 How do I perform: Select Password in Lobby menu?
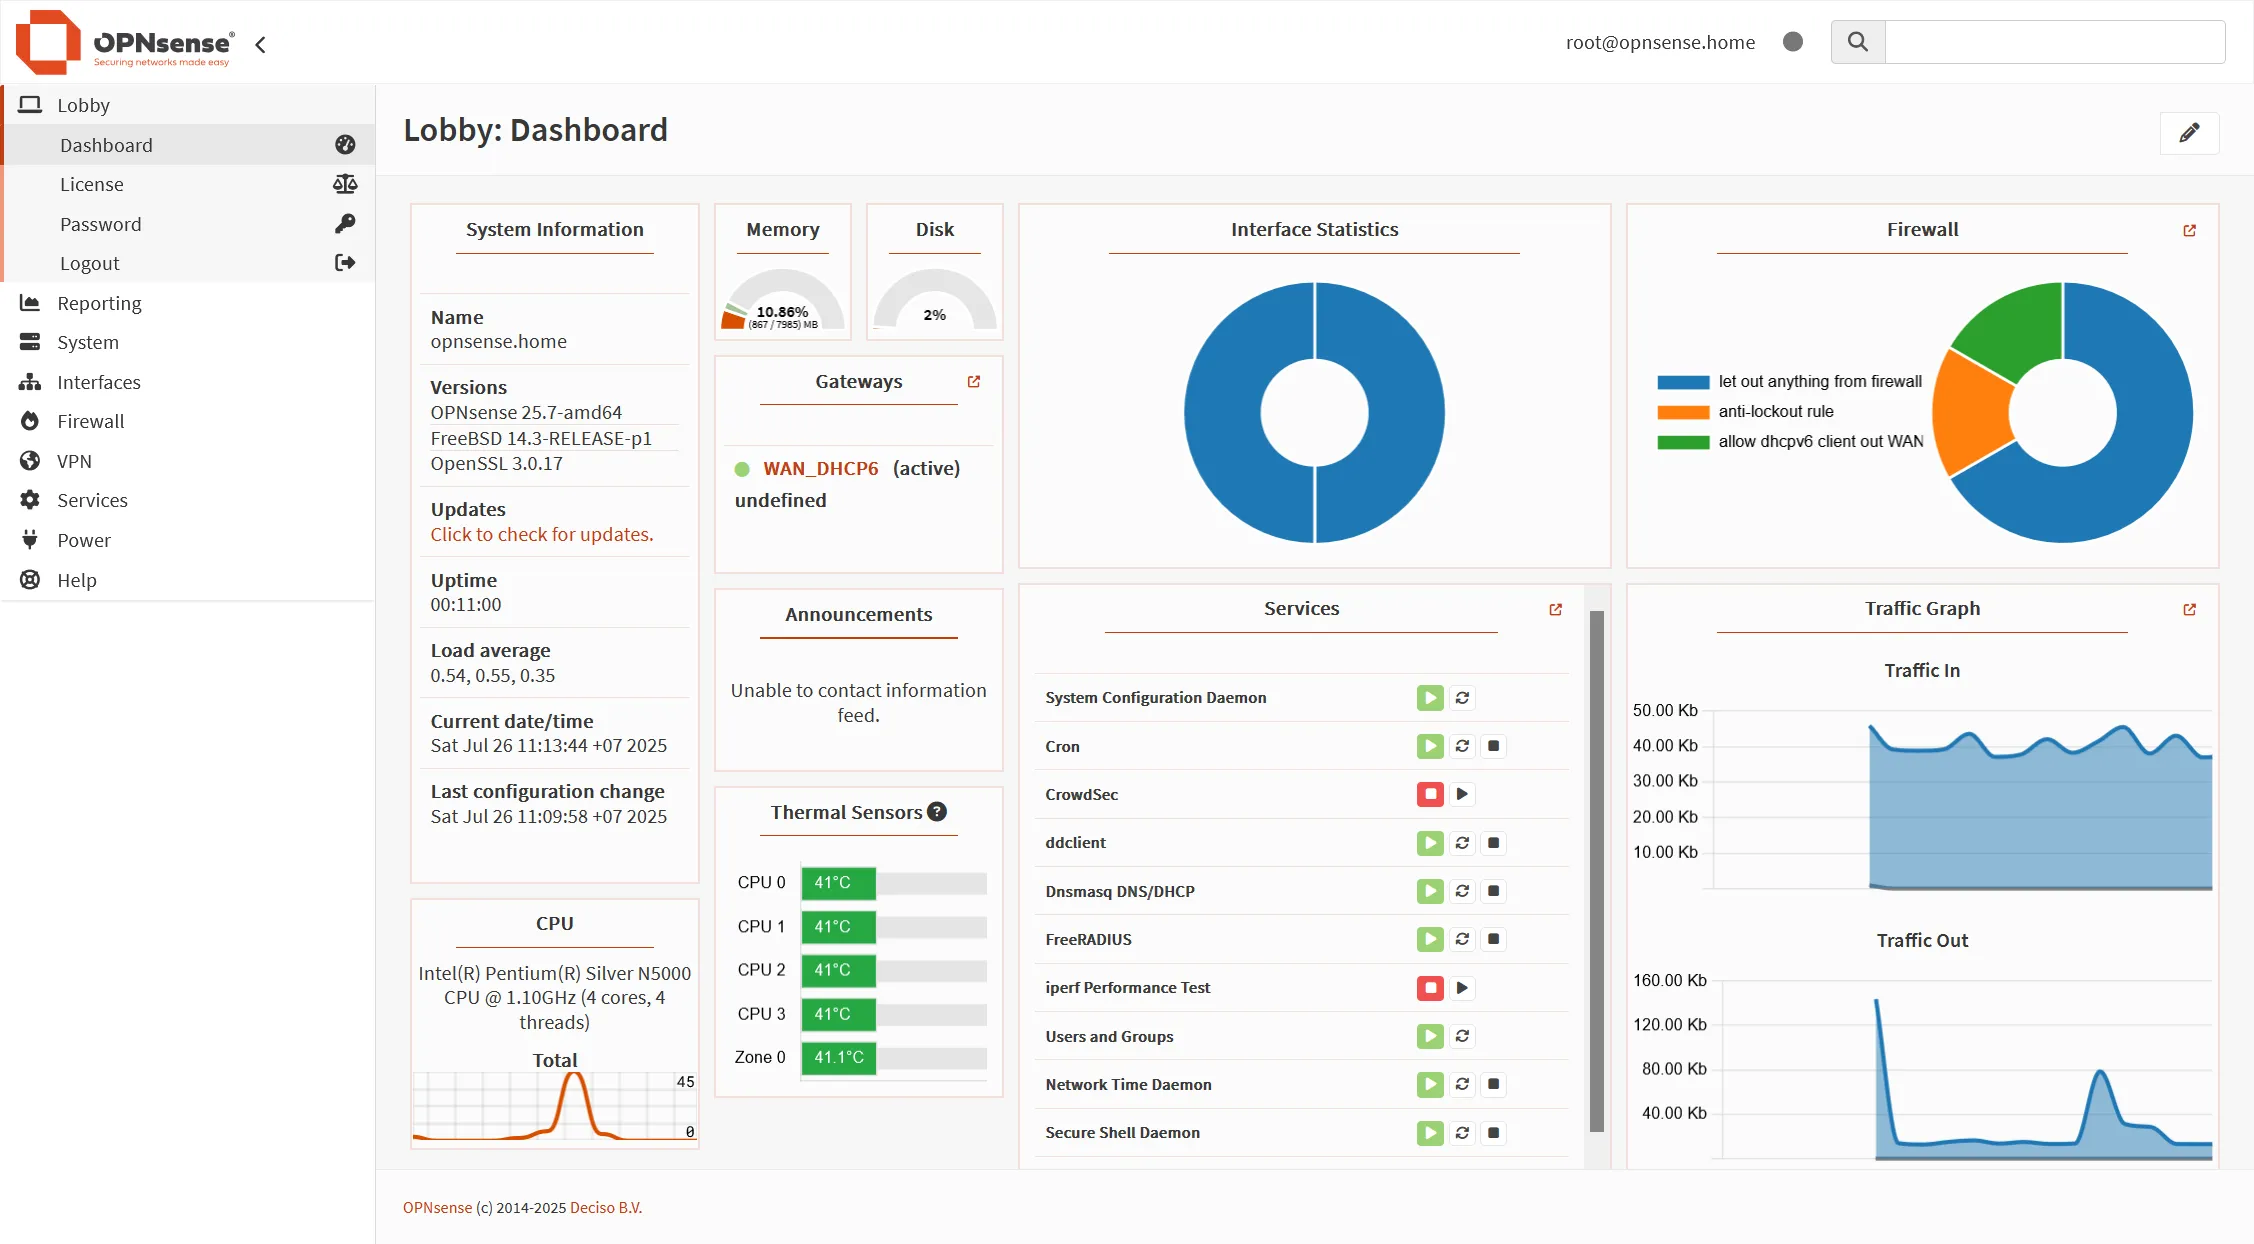[100, 224]
